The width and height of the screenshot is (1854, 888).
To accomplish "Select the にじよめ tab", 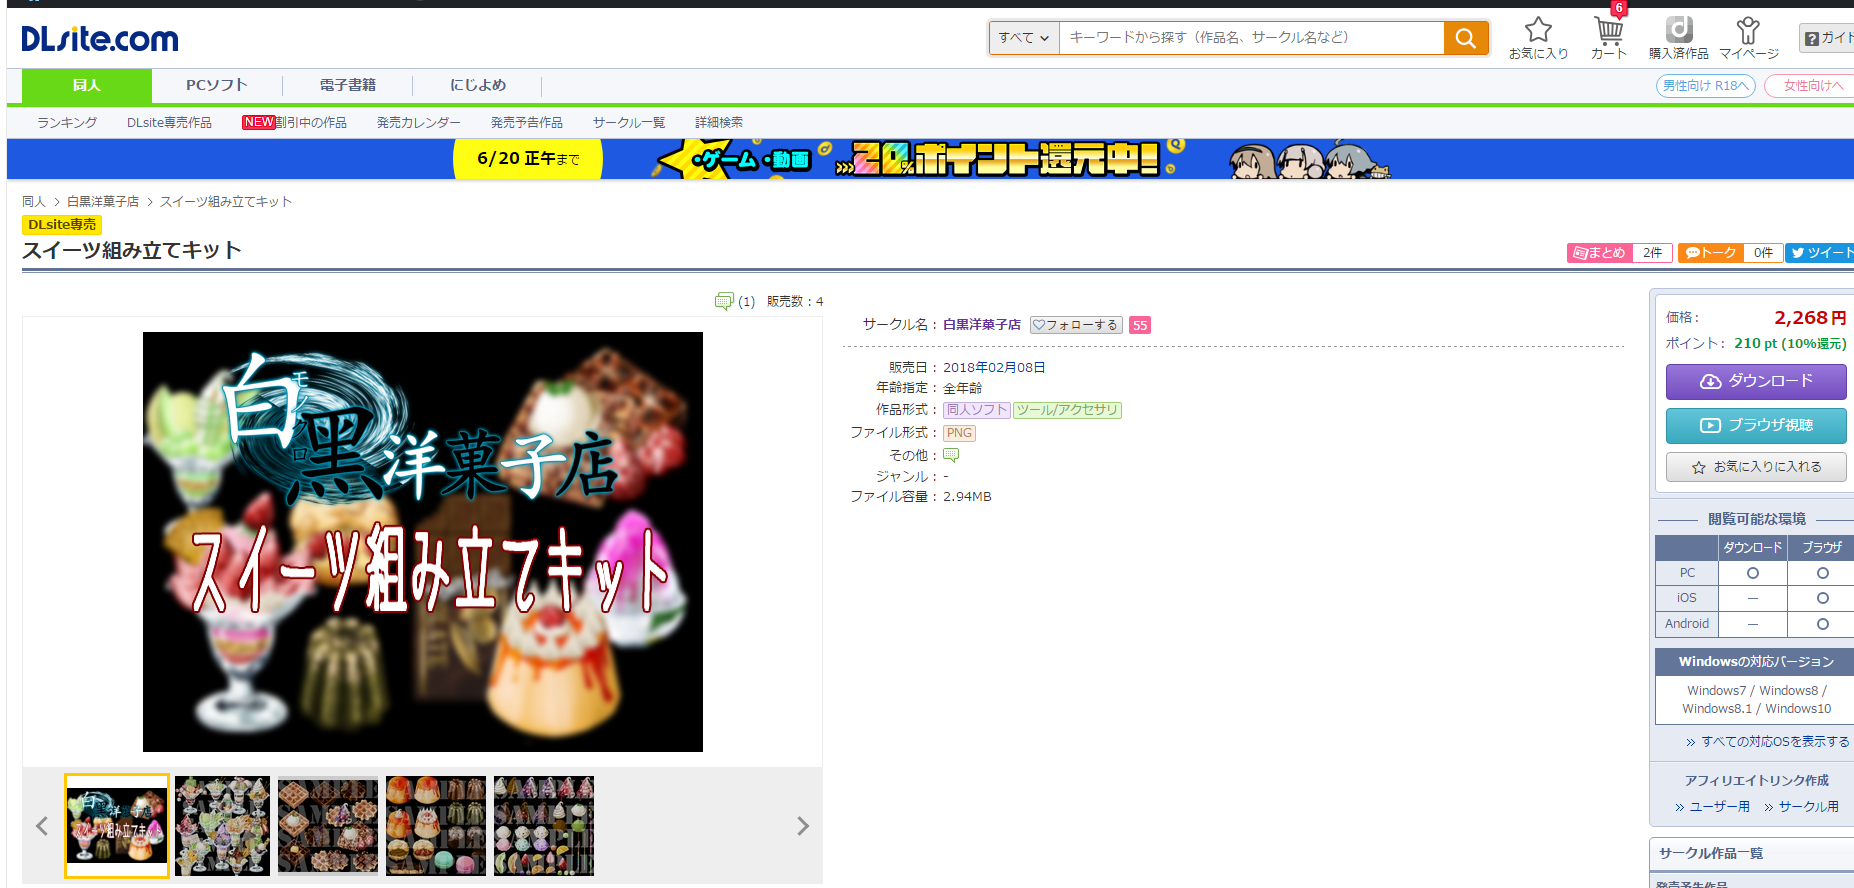I will 478,86.
